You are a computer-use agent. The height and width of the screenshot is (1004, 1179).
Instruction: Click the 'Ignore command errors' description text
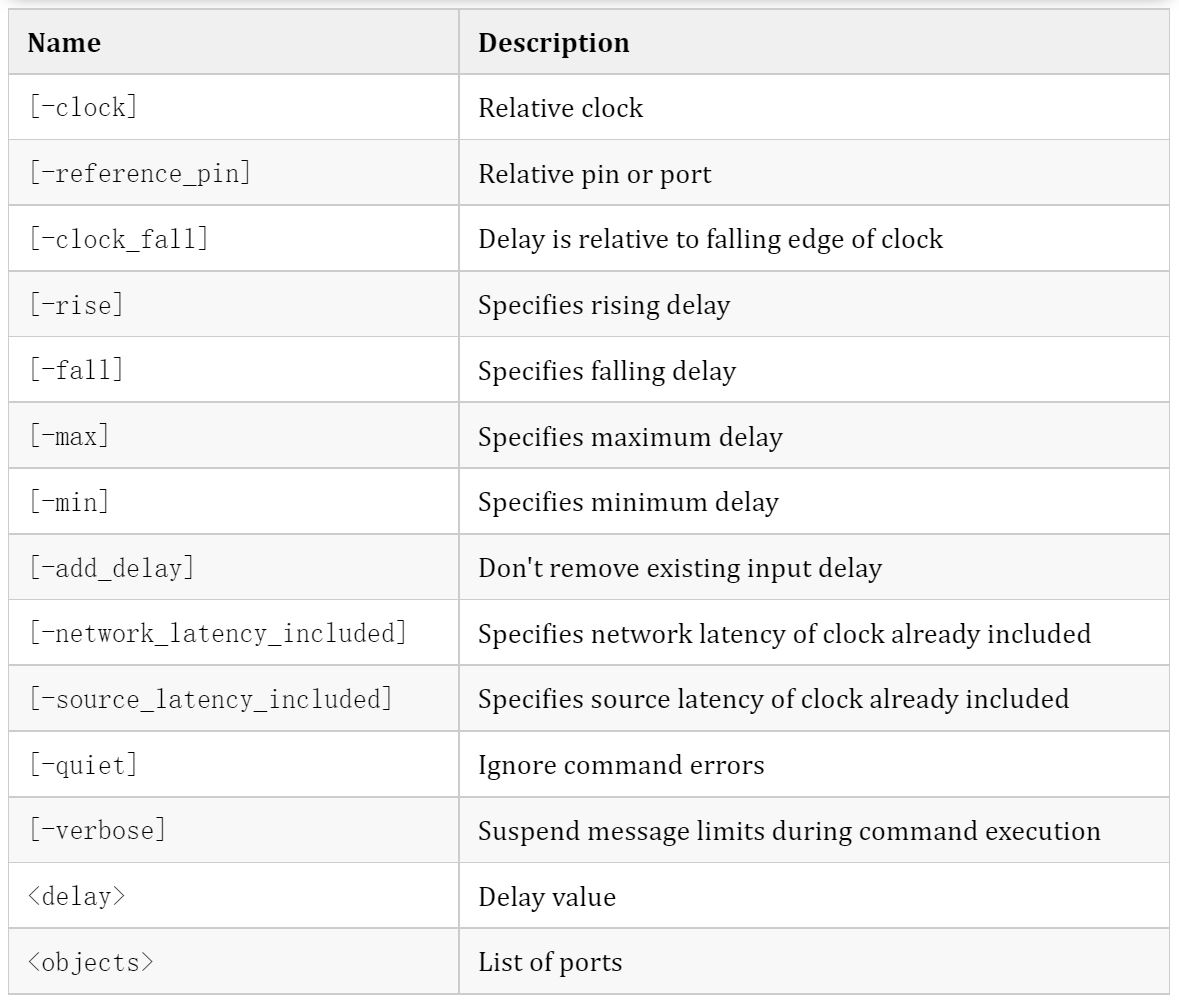621,765
